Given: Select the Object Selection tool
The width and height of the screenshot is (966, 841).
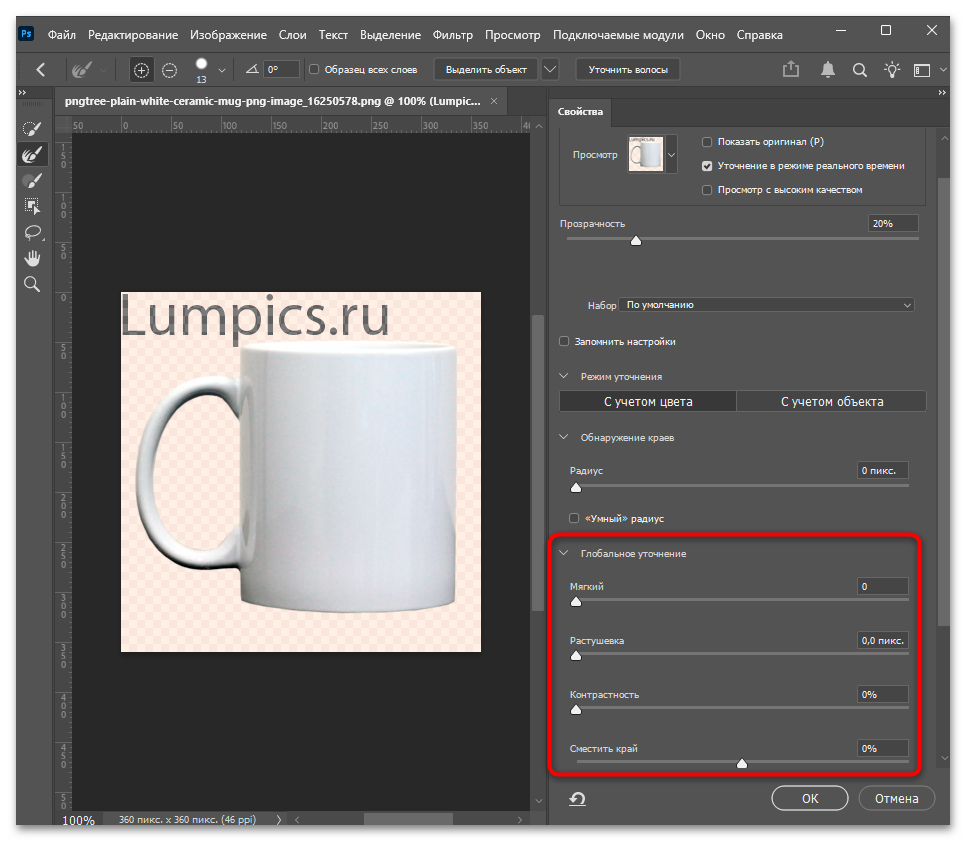Looking at the screenshot, I should [32, 206].
